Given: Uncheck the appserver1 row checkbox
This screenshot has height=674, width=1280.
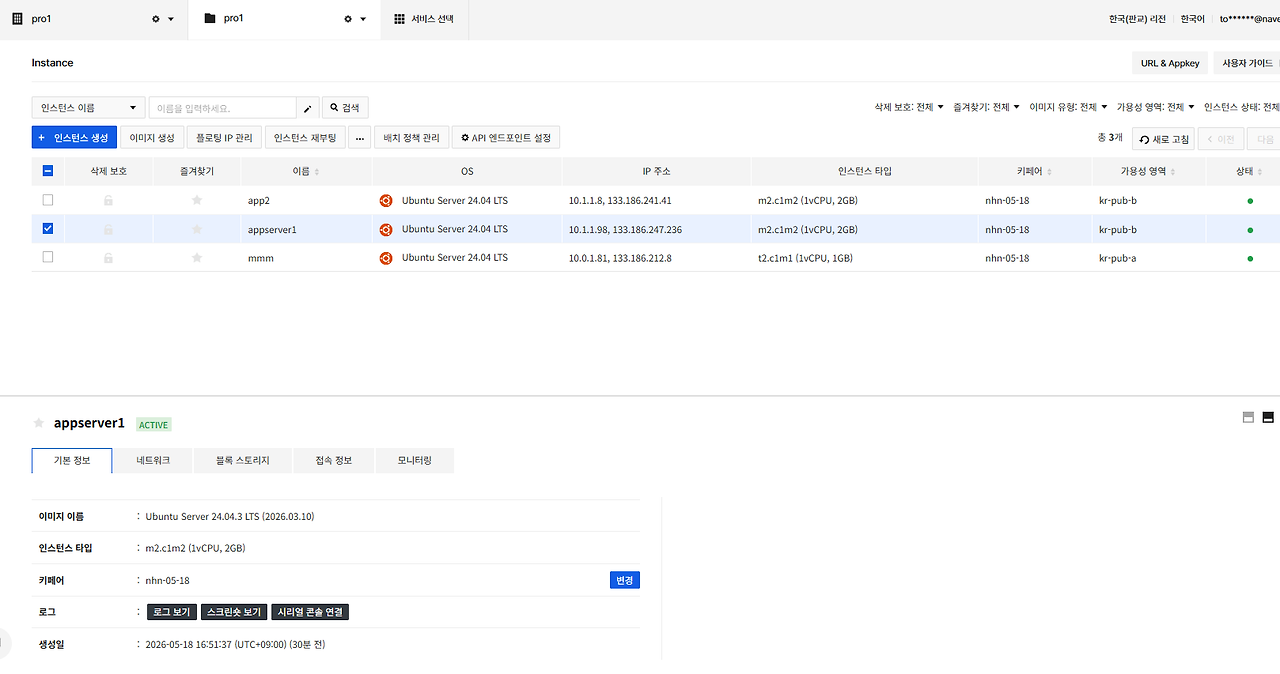Looking at the screenshot, I should [48, 229].
